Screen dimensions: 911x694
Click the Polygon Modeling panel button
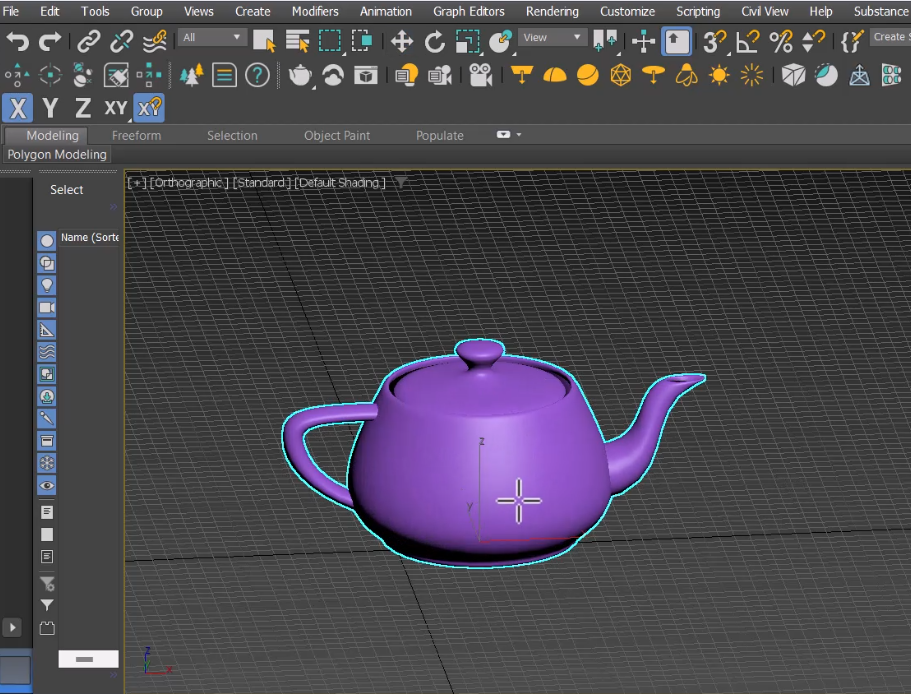pos(57,154)
